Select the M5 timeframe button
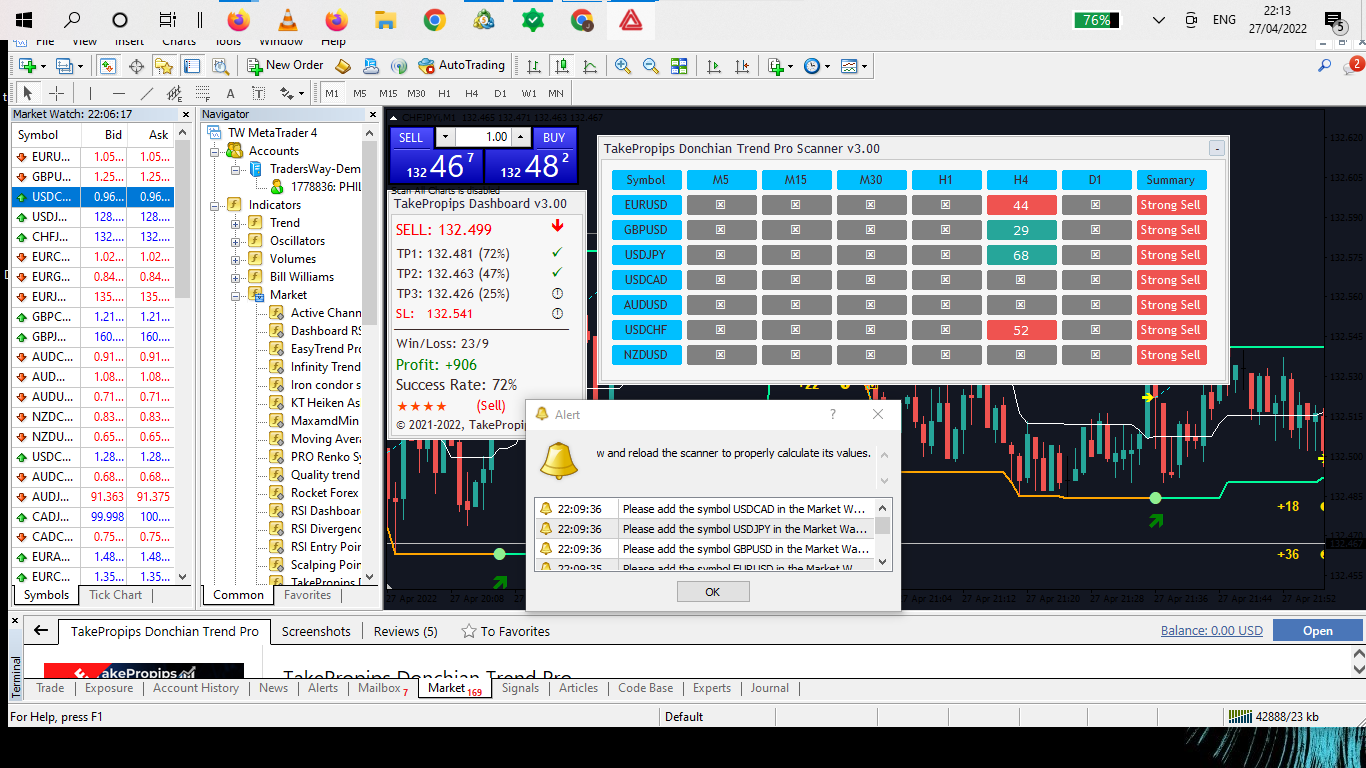This screenshot has width=1366, height=768. (360, 93)
